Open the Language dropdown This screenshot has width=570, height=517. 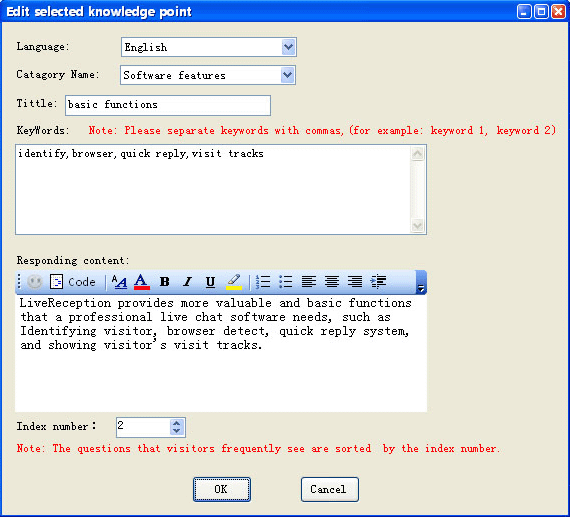click(289, 47)
